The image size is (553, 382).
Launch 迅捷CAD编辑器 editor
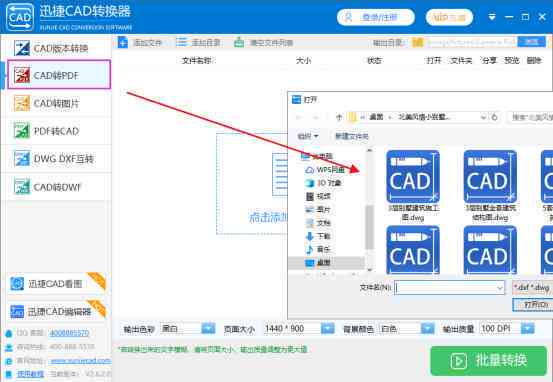pyautogui.click(x=56, y=311)
